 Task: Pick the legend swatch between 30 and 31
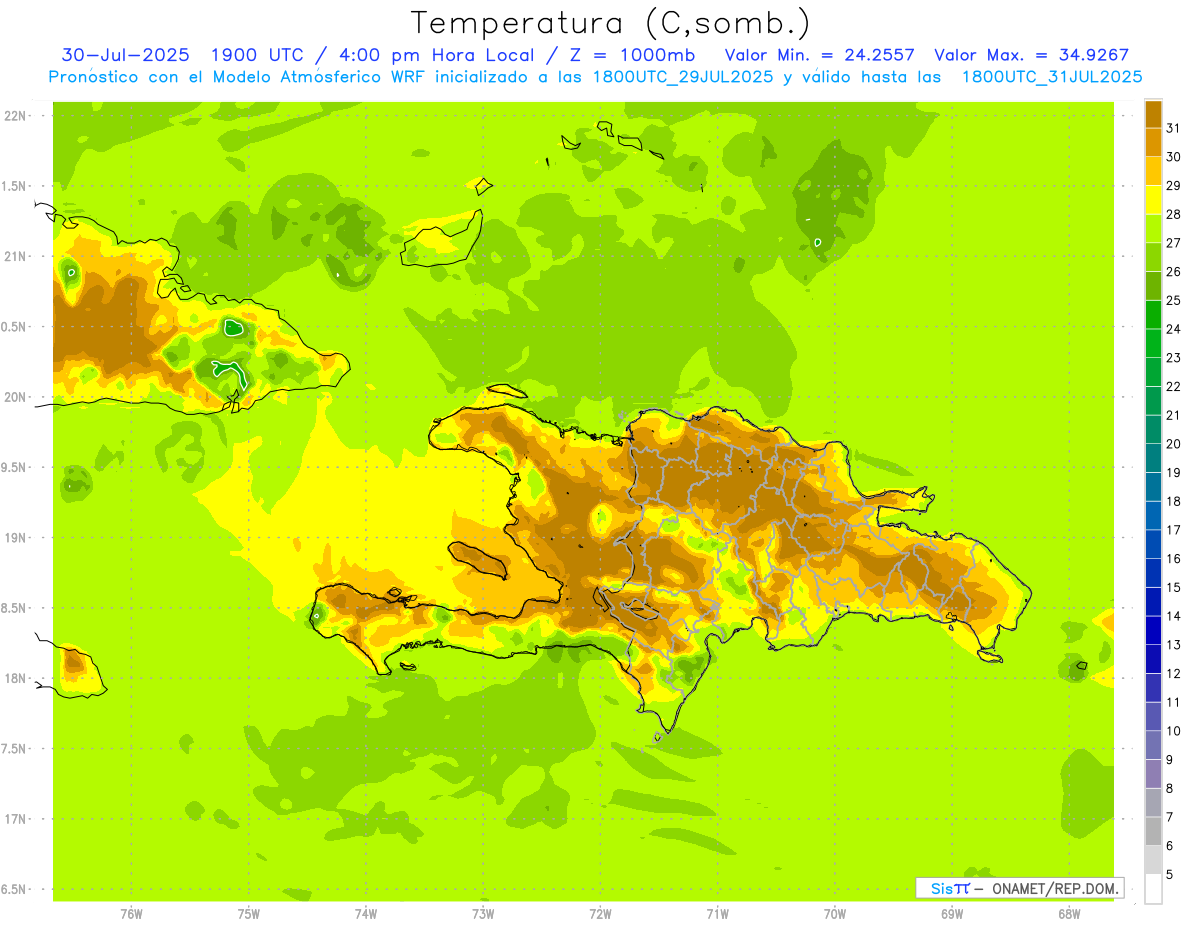point(1153,142)
